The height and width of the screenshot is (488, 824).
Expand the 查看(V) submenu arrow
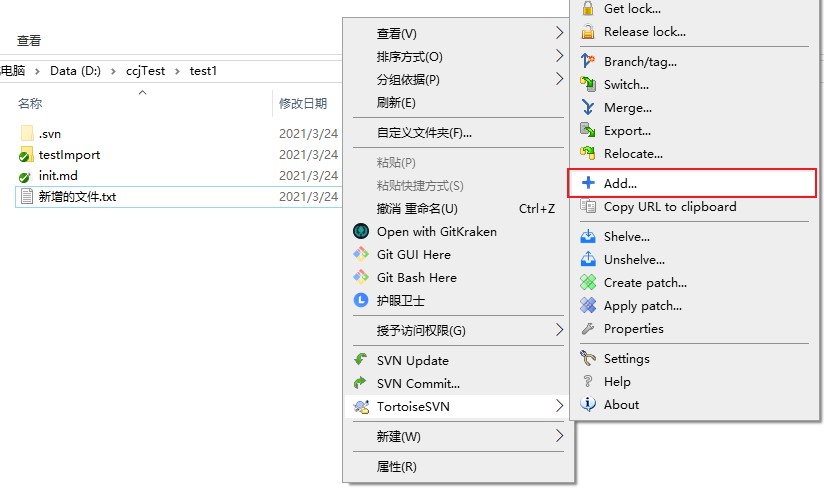pos(560,34)
